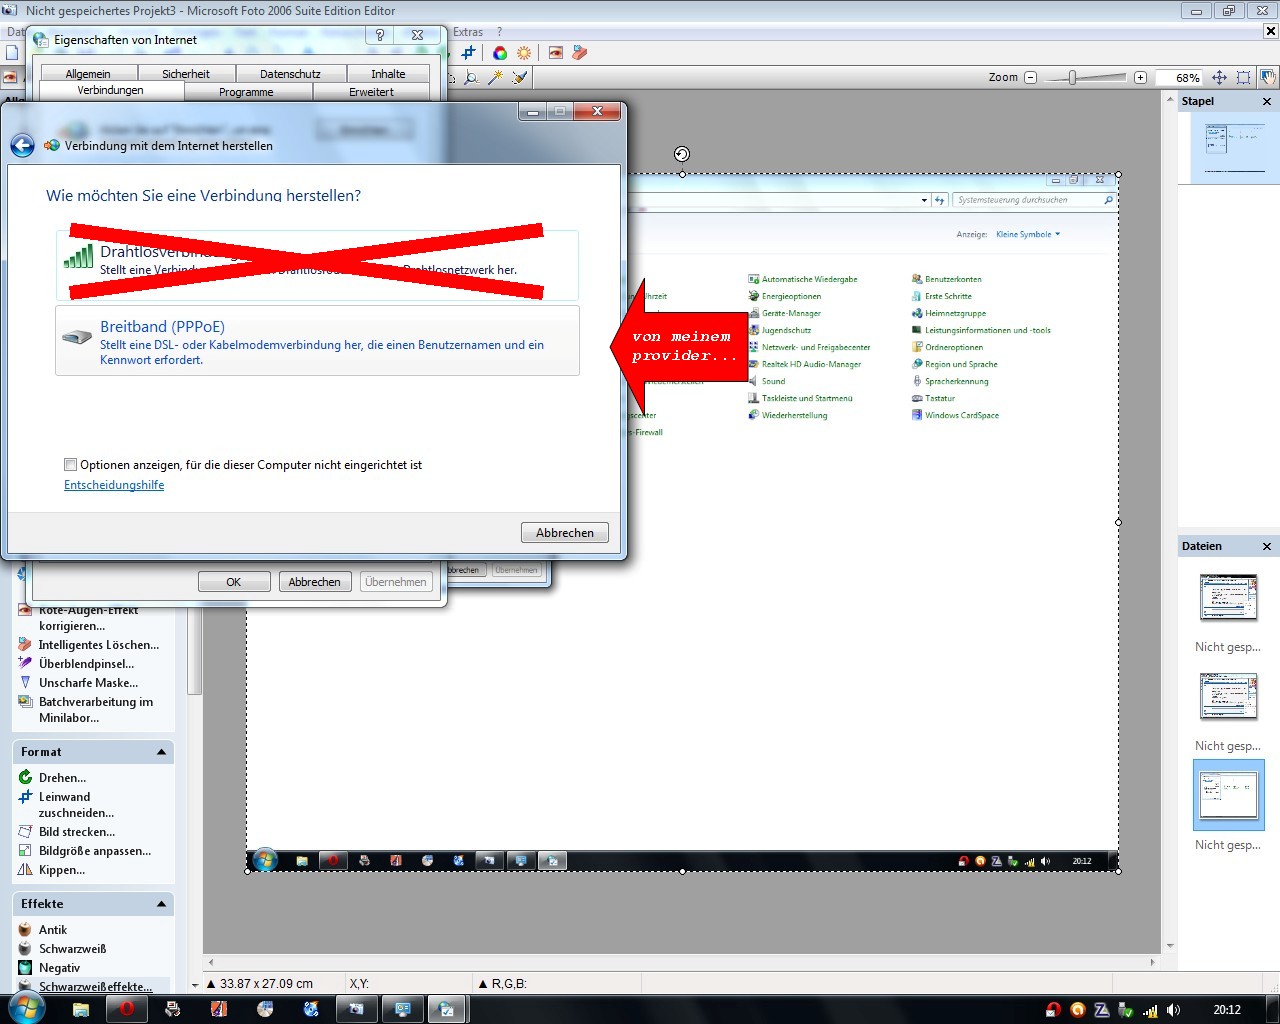Select the selection brush tool icon
Screen dimensions: 1280x1024
click(x=520, y=77)
